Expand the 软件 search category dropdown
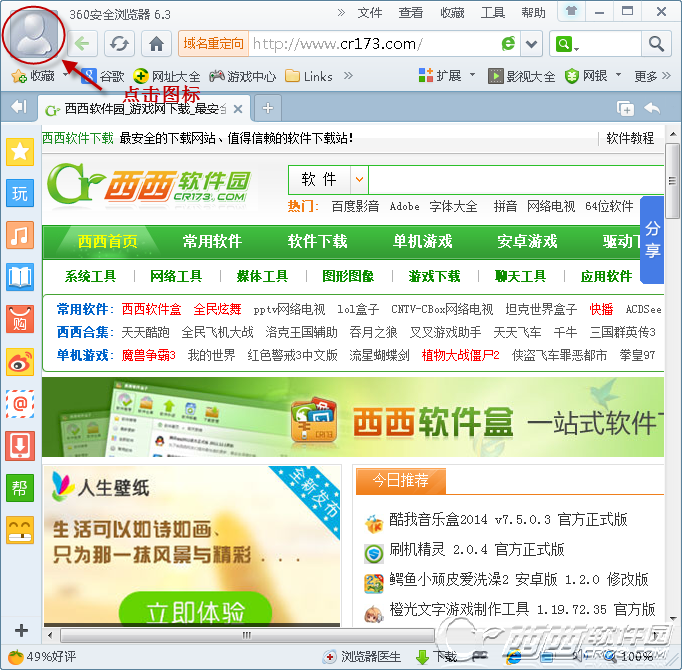This screenshot has height=670, width=682. click(x=359, y=179)
